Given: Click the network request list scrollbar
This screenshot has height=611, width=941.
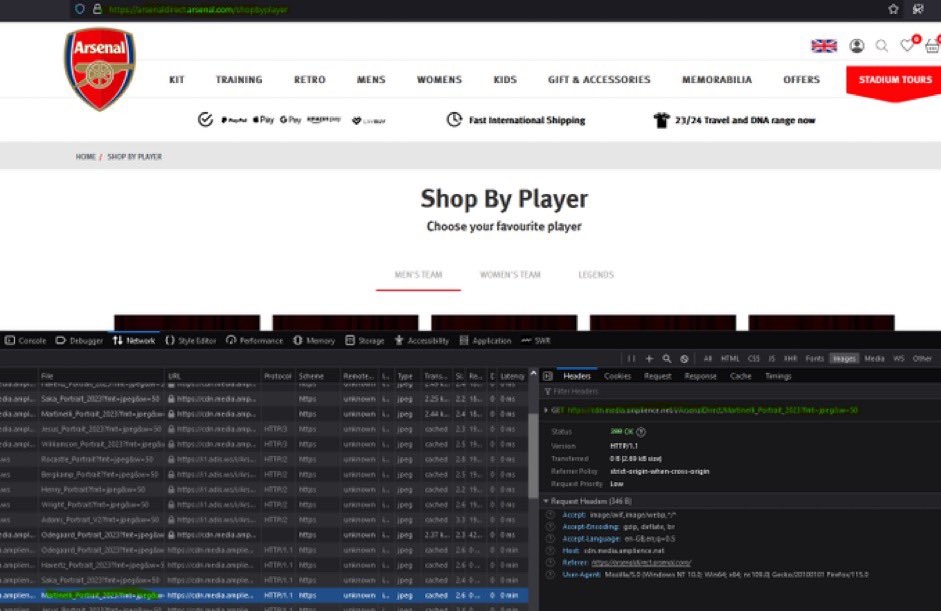Looking at the screenshot, I should click(533, 456).
